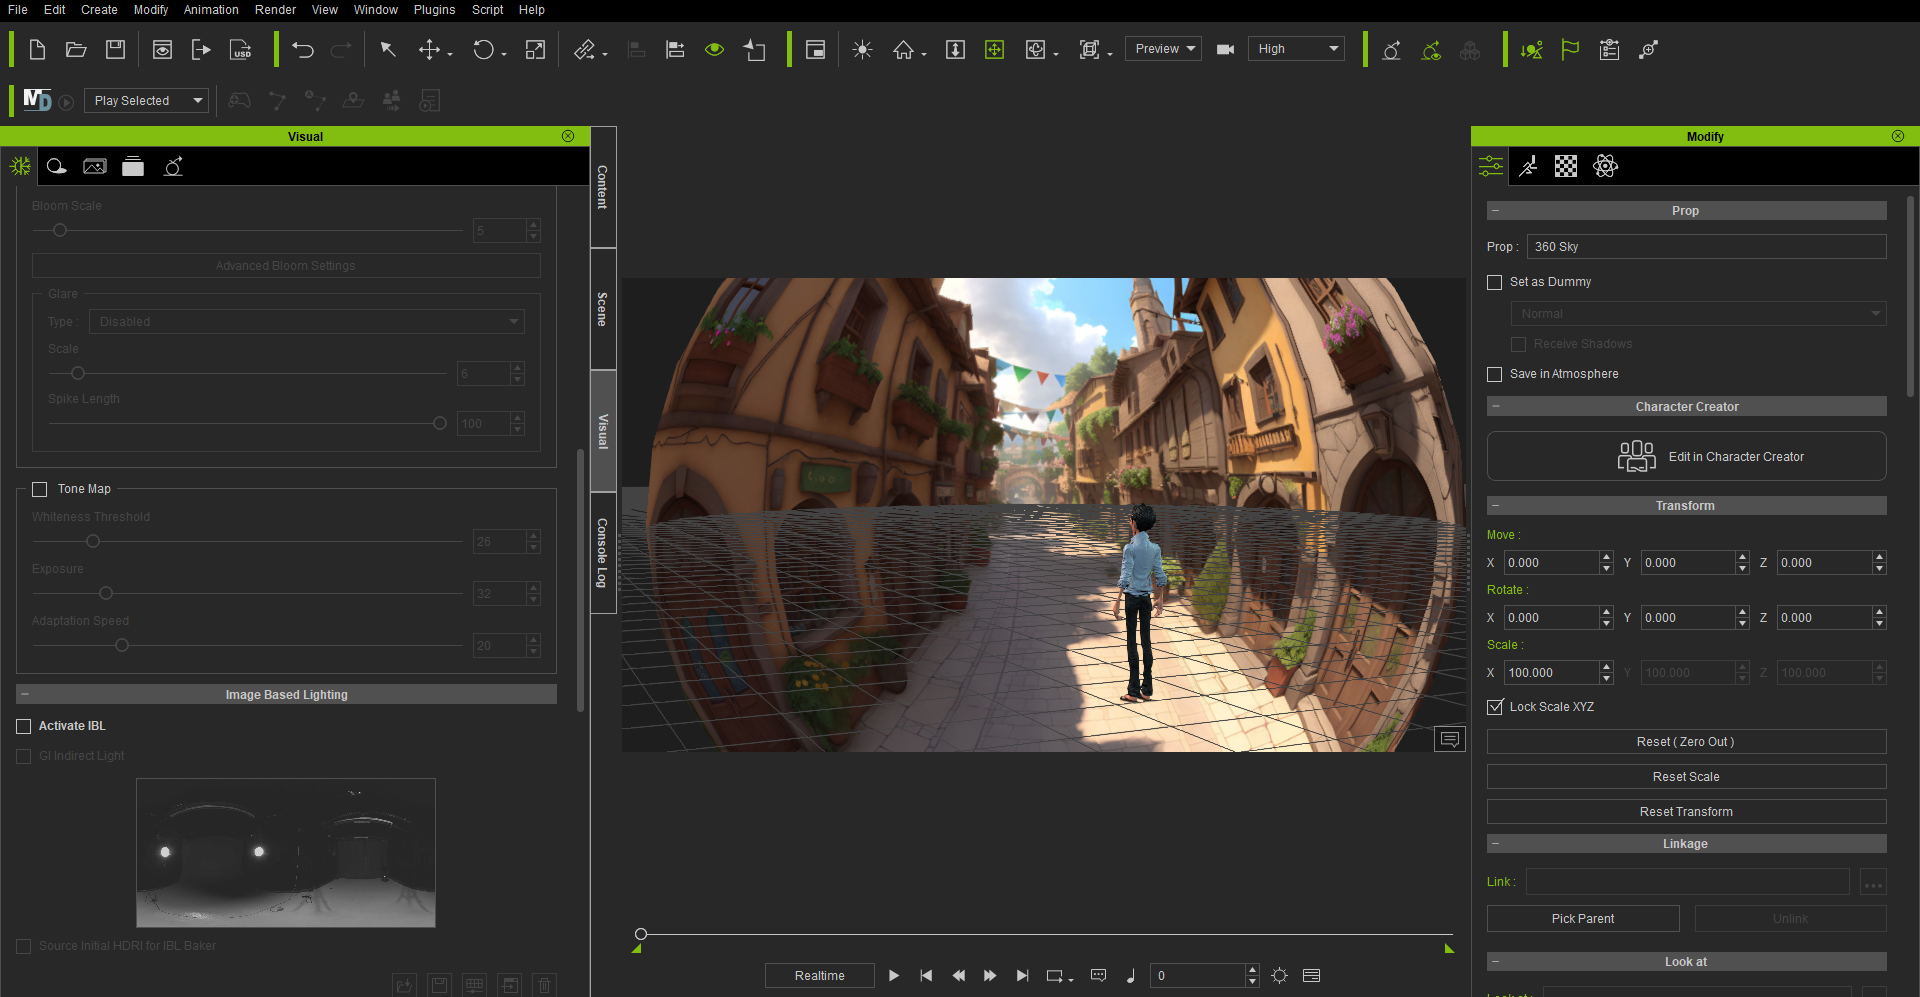Image resolution: width=1920 pixels, height=997 pixels.
Task: Enable the Activate IBL checkbox
Action: (24, 726)
